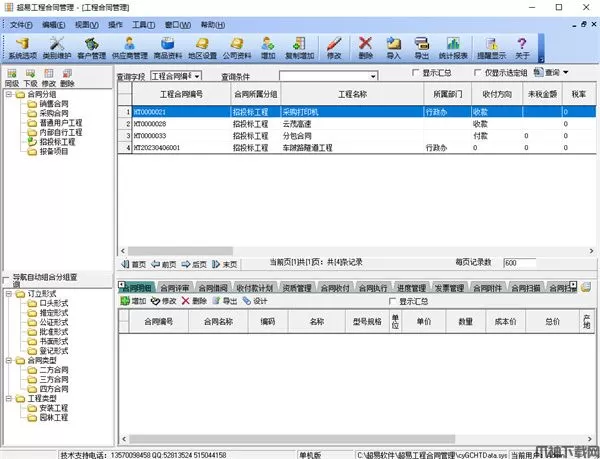Click 修改 in the contract detail toolbar
Image resolution: width=600 pixels, height=459 pixels.
coord(163,301)
